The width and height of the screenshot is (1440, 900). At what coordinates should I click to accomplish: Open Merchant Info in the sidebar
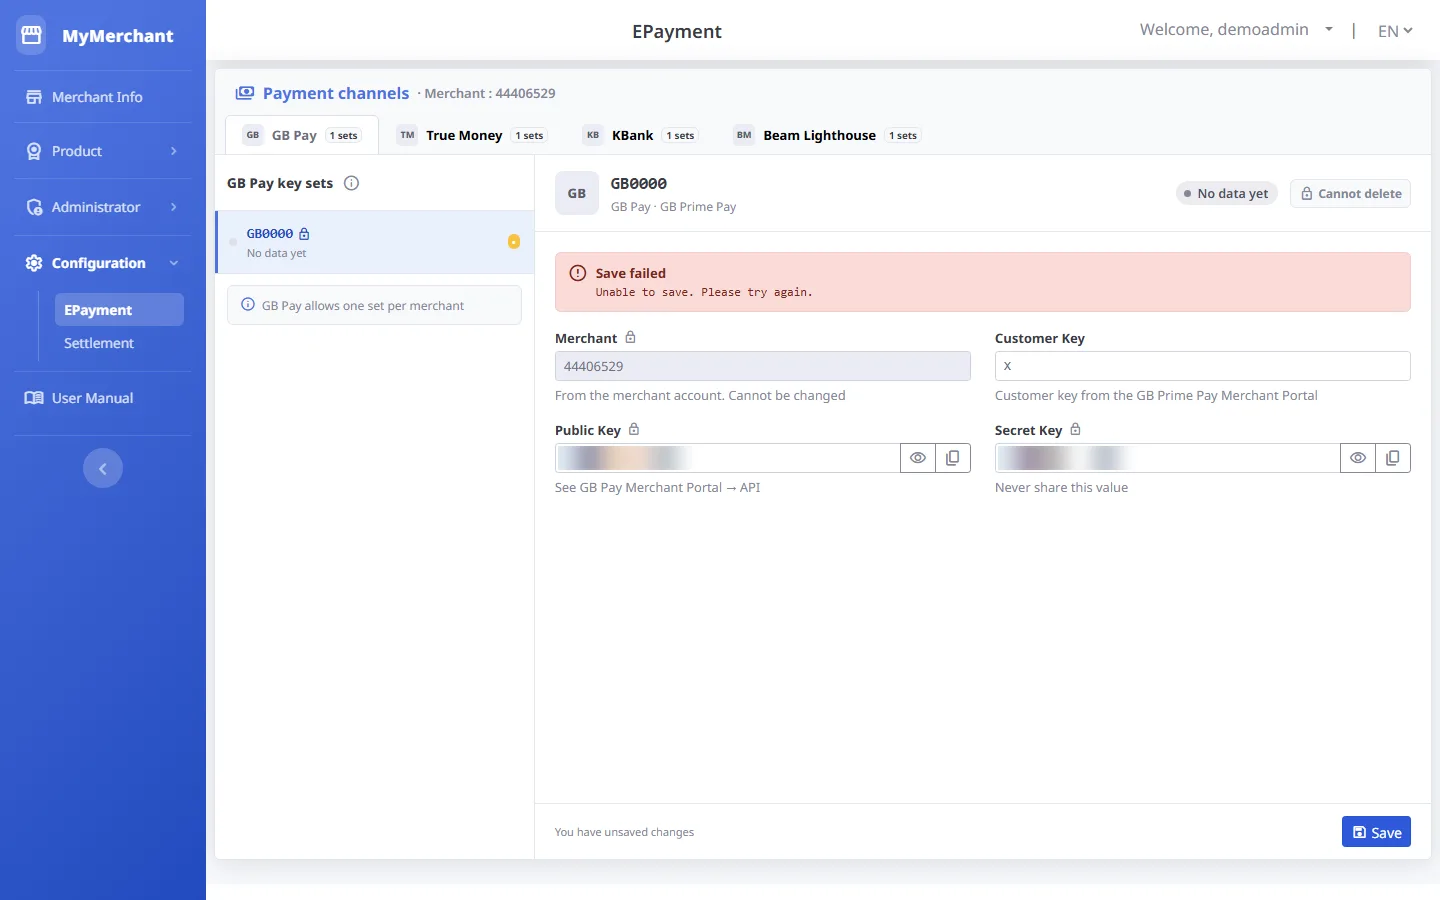pos(97,97)
